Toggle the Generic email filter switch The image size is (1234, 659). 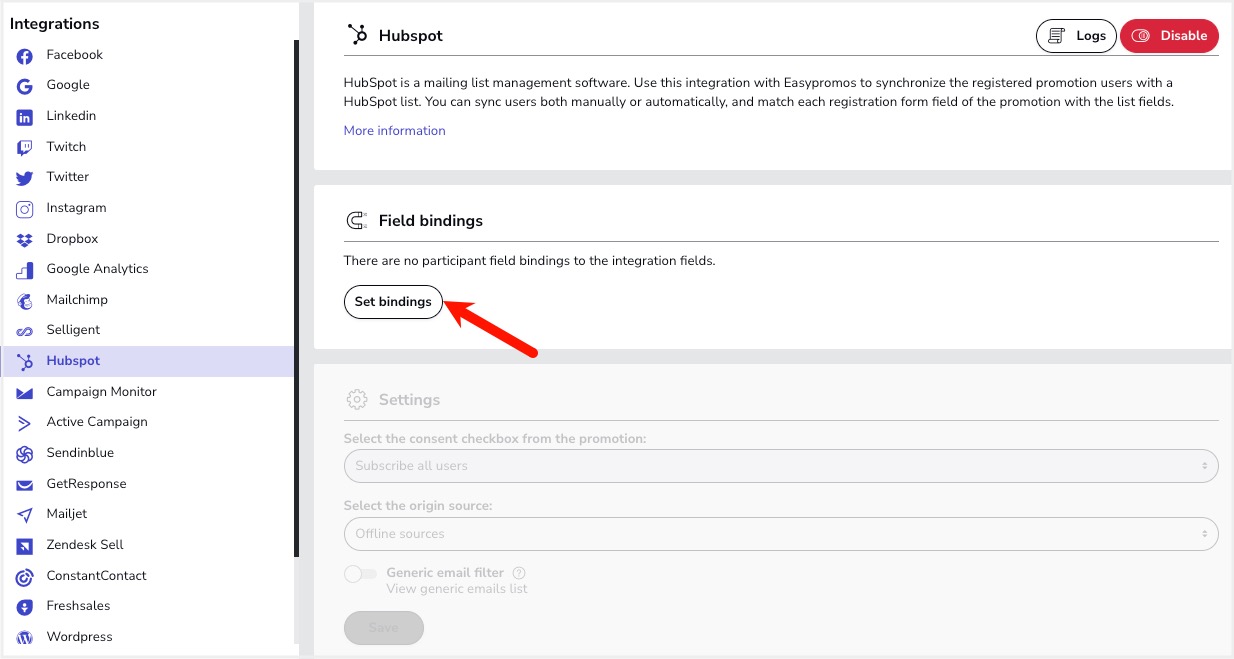tap(360, 574)
